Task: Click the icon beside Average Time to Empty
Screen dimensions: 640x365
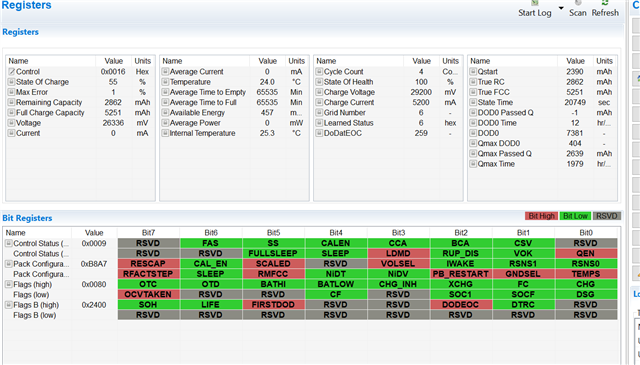Action: (165, 92)
